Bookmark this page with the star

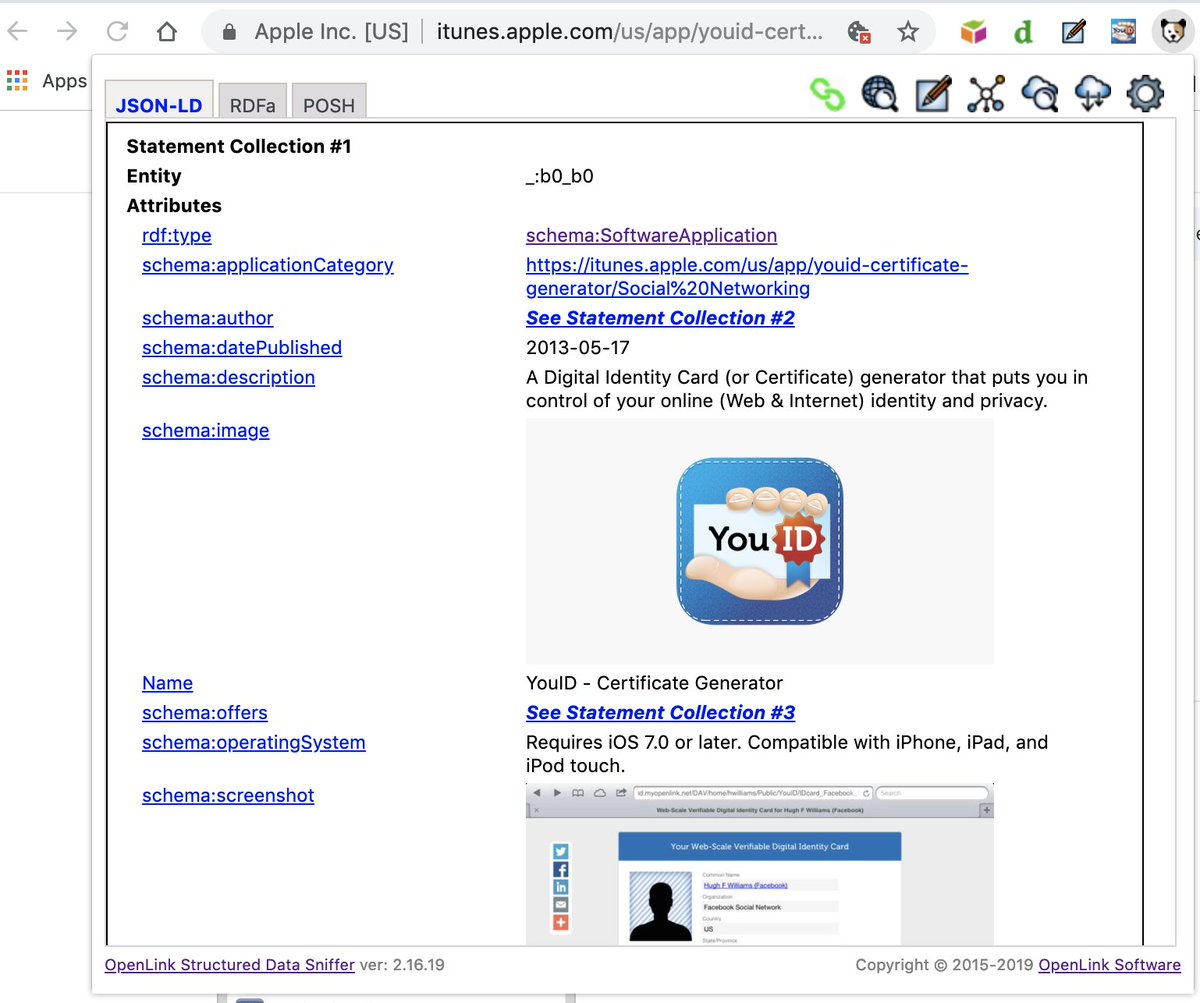pyautogui.click(x=907, y=32)
